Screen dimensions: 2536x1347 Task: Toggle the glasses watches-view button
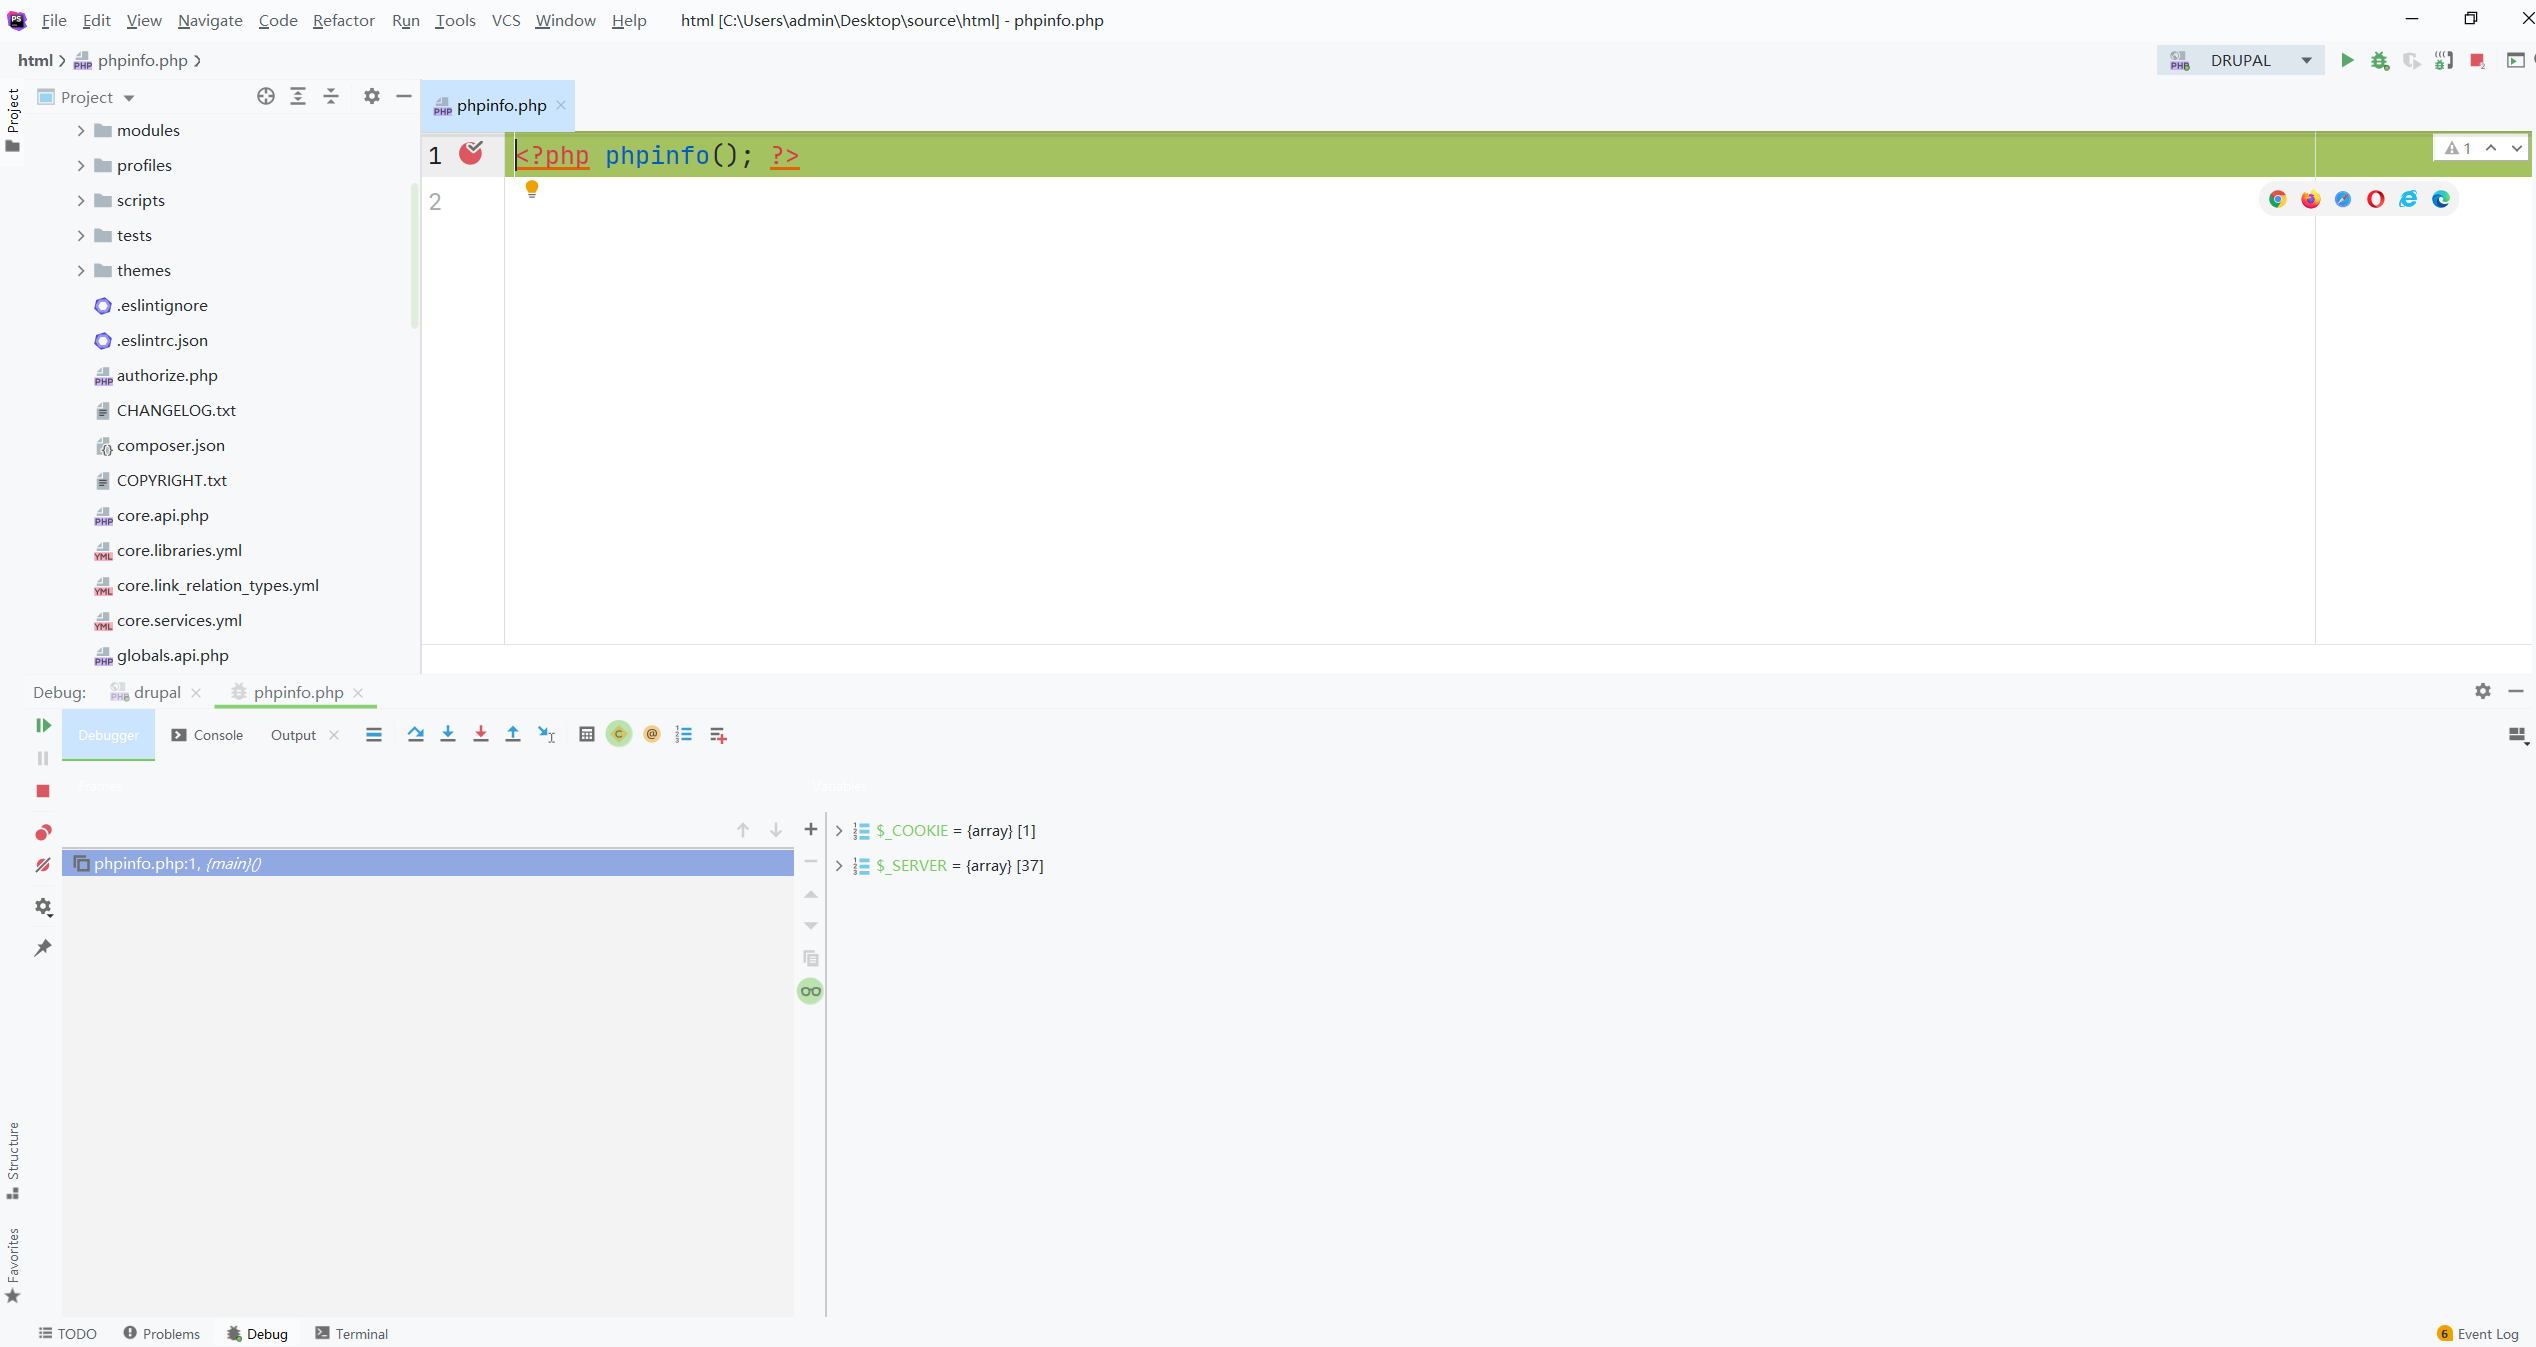(x=810, y=991)
